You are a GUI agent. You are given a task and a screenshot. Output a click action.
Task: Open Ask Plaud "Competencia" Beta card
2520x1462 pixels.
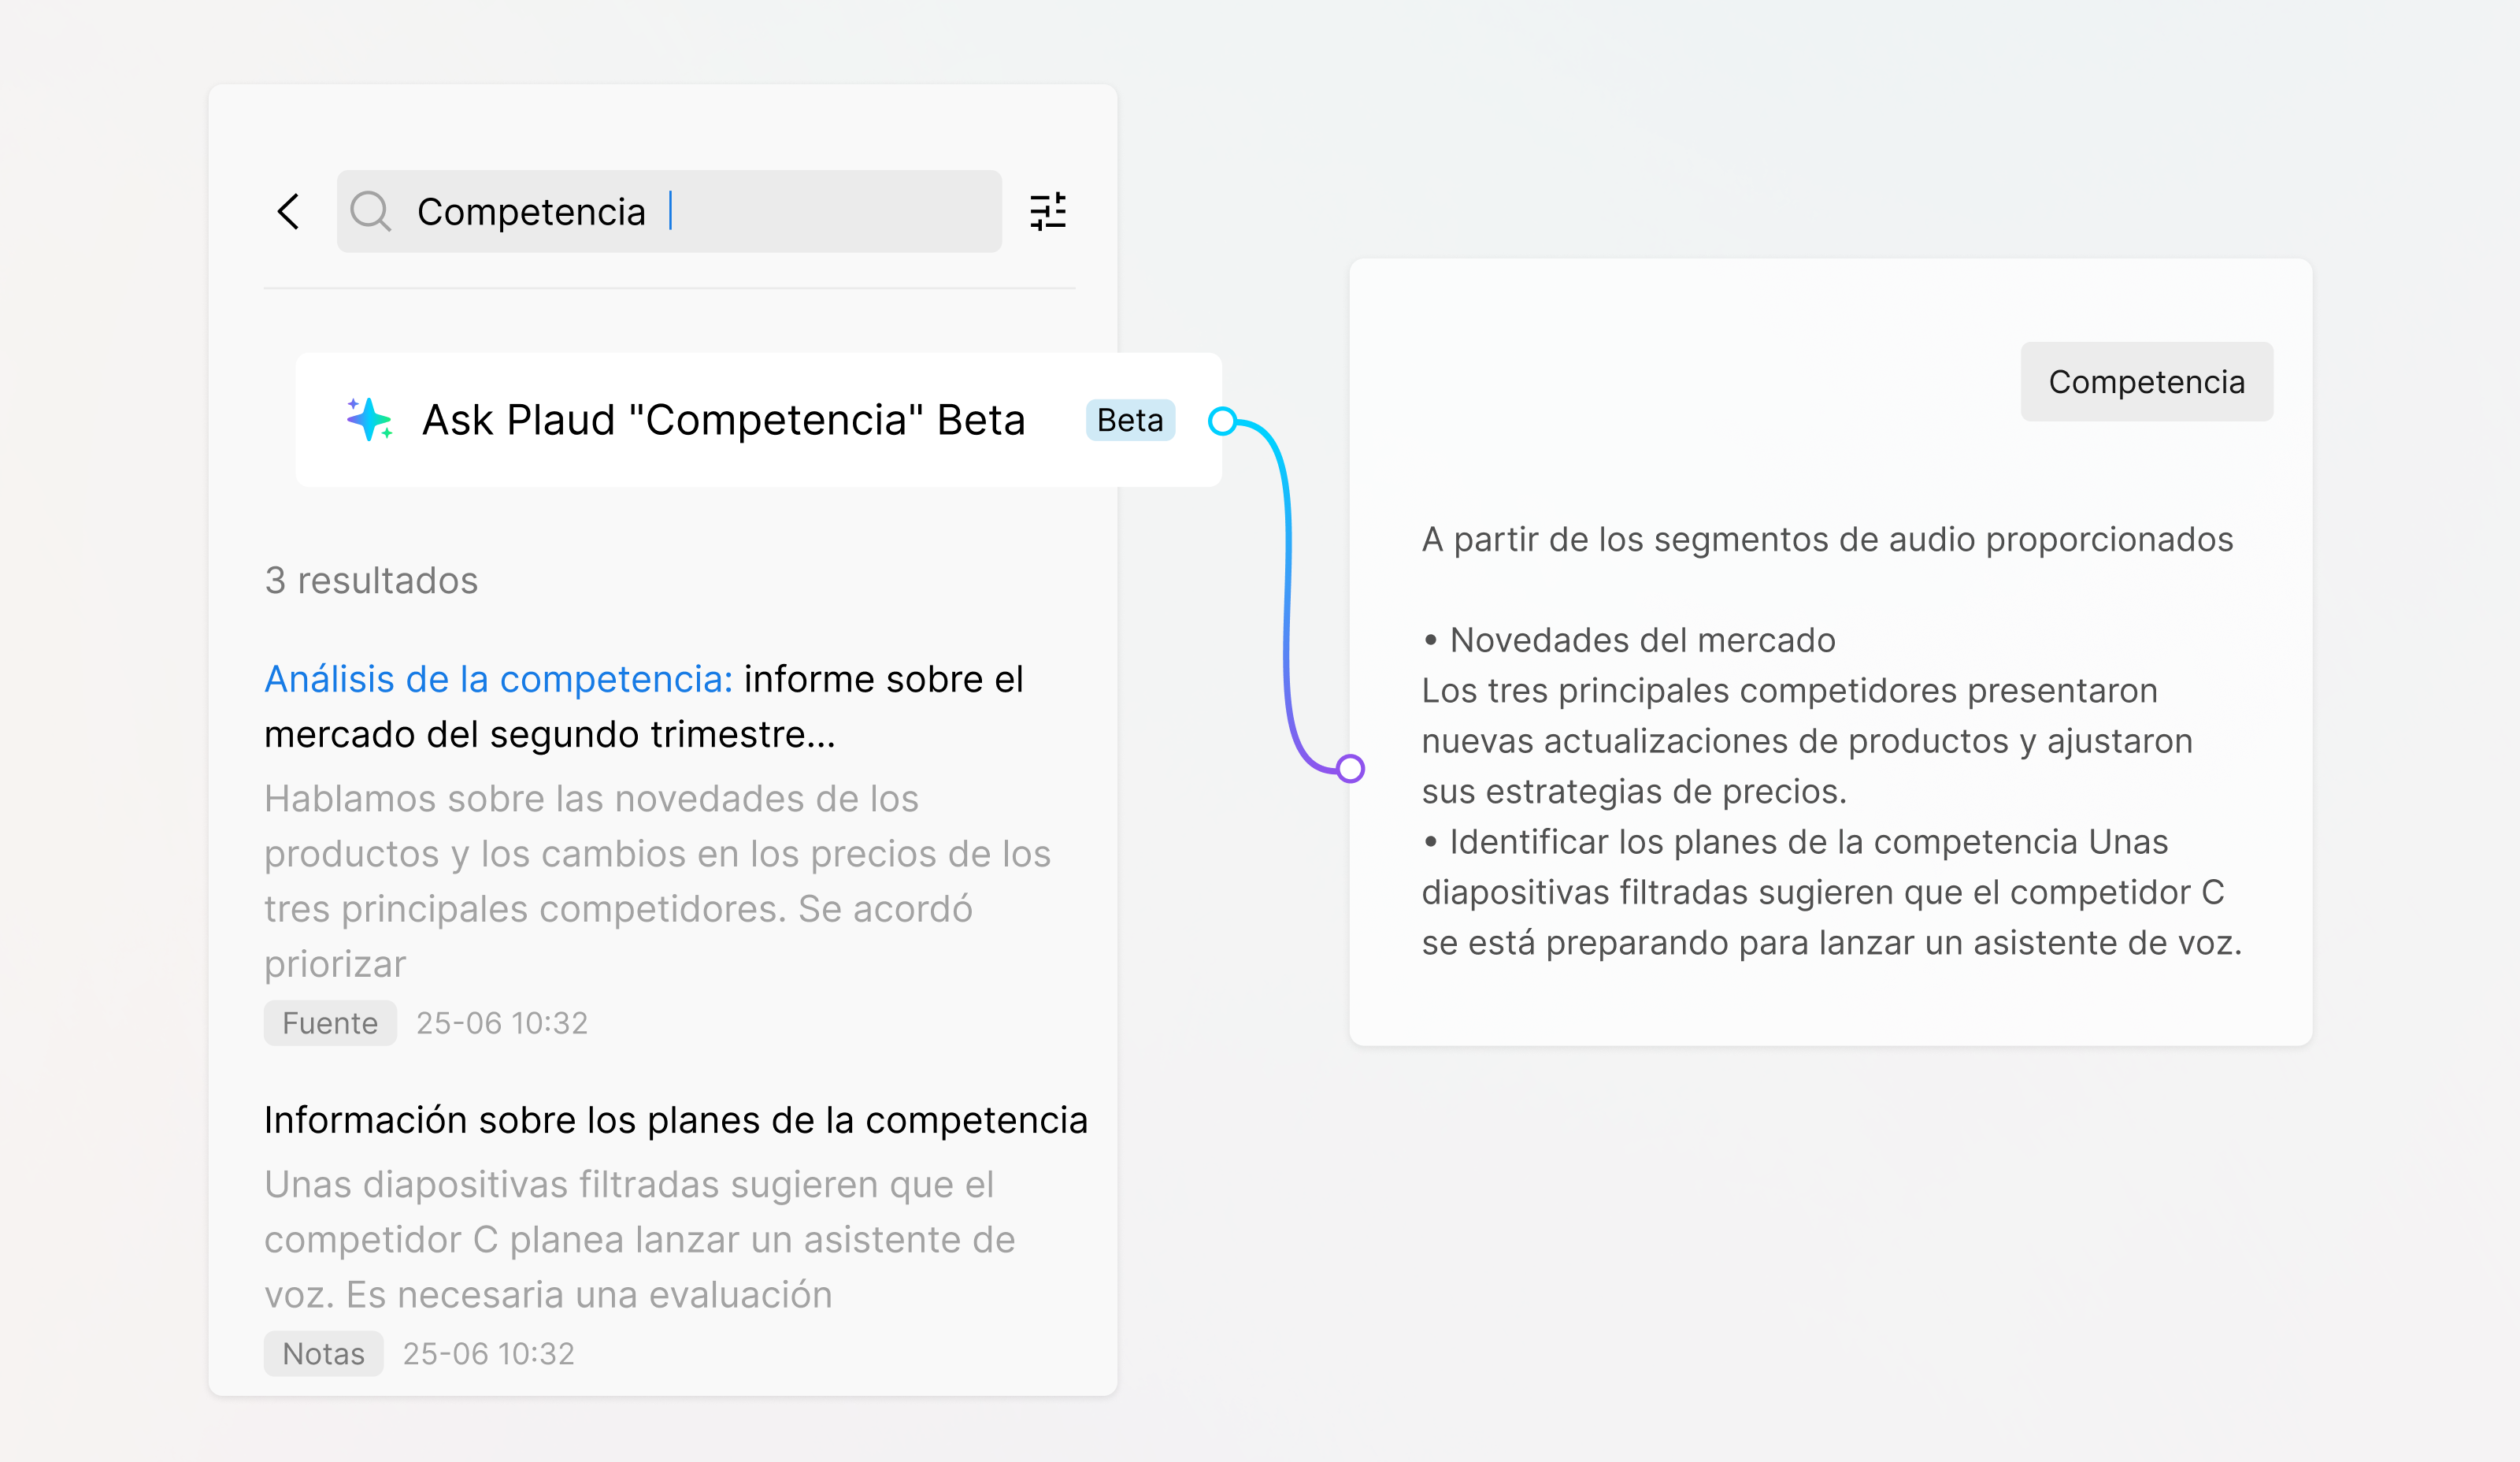tap(723, 420)
